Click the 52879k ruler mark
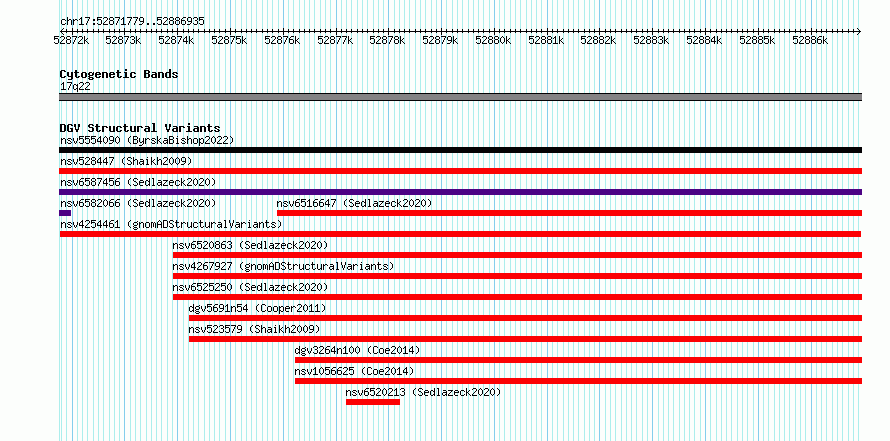 tap(440, 40)
